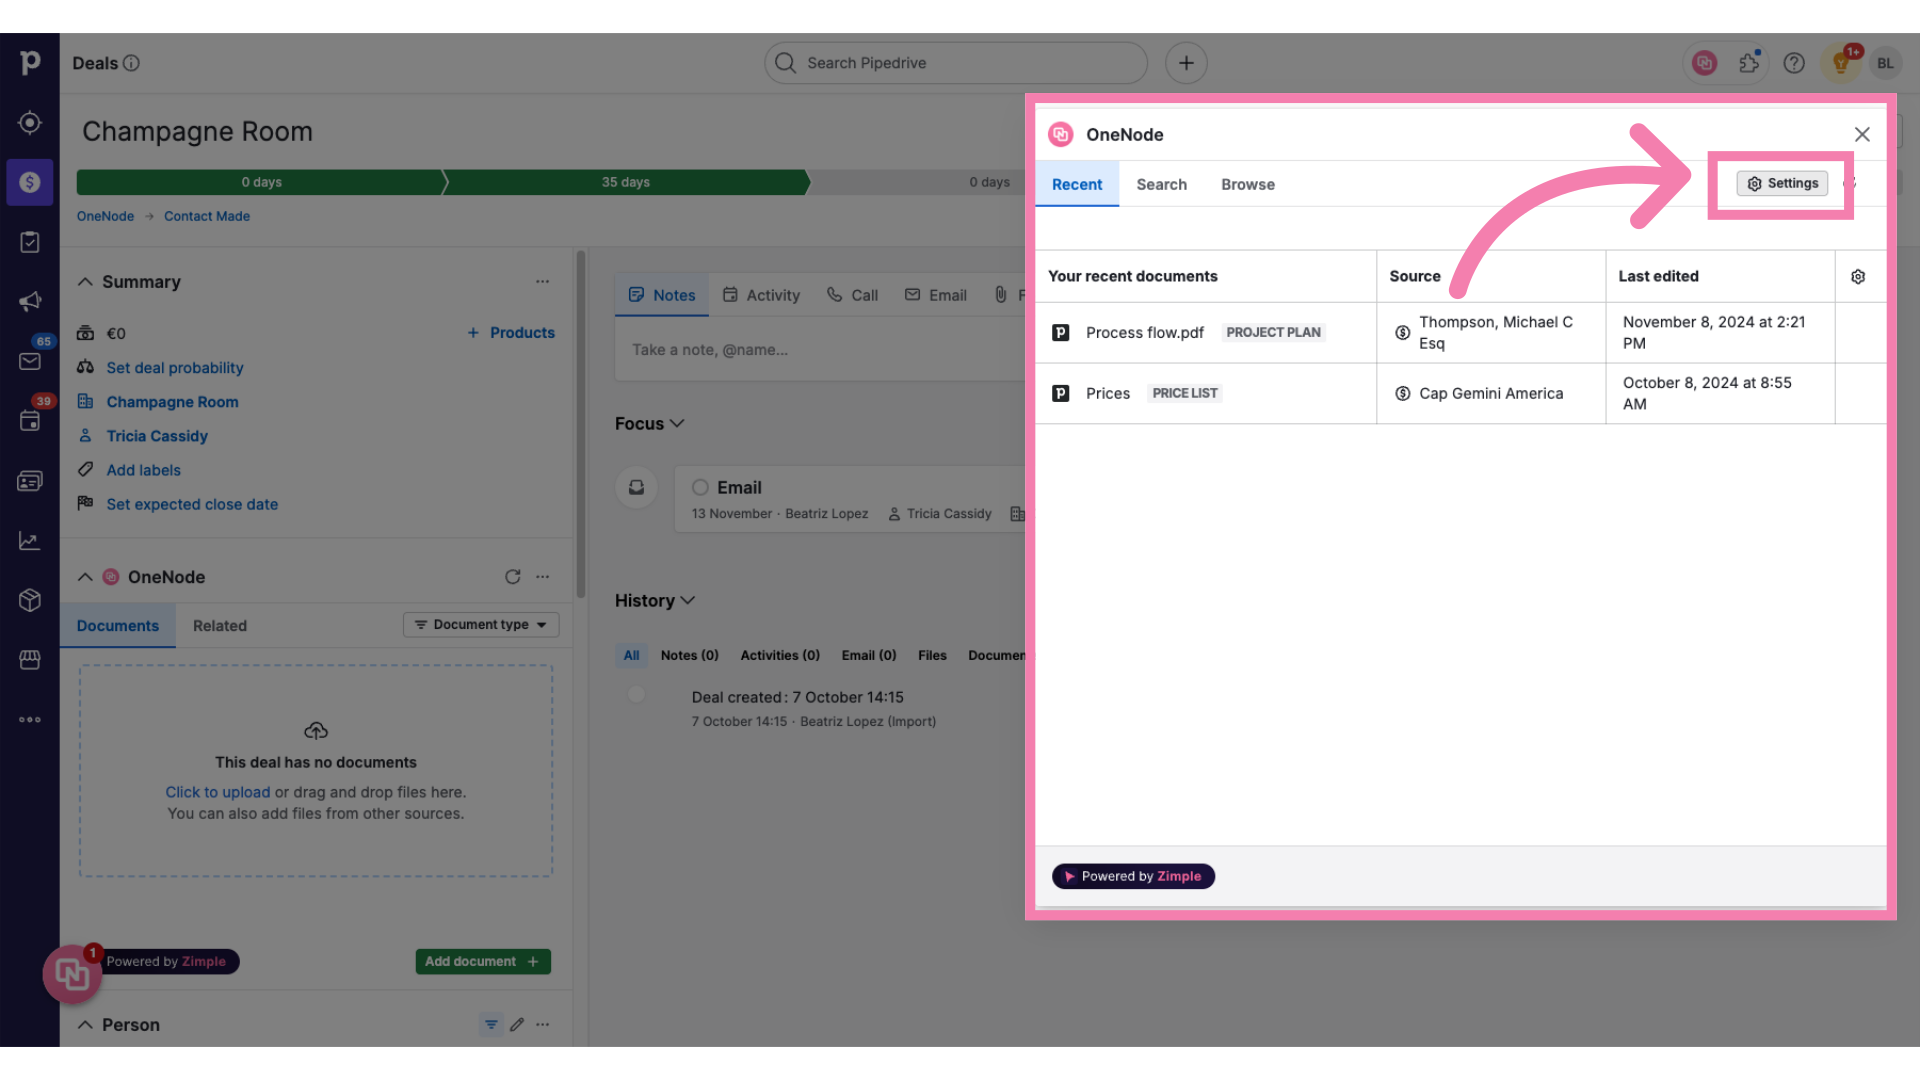Click the Related tab in OneNode panel
This screenshot has height=1080, width=1920.
pyautogui.click(x=218, y=624)
